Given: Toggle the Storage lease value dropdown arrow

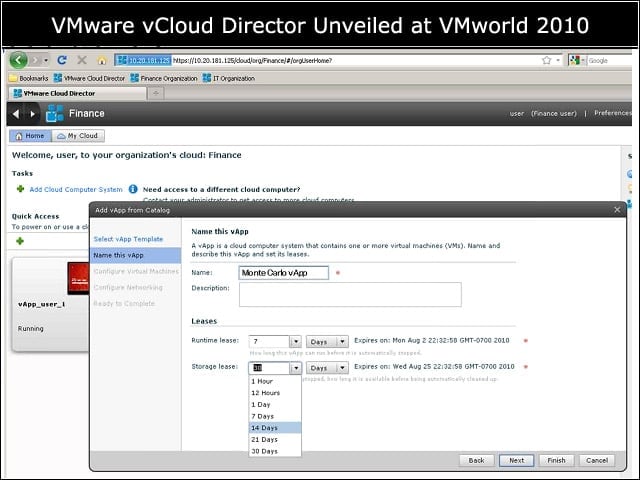Looking at the screenshot, I should point(296,368).
